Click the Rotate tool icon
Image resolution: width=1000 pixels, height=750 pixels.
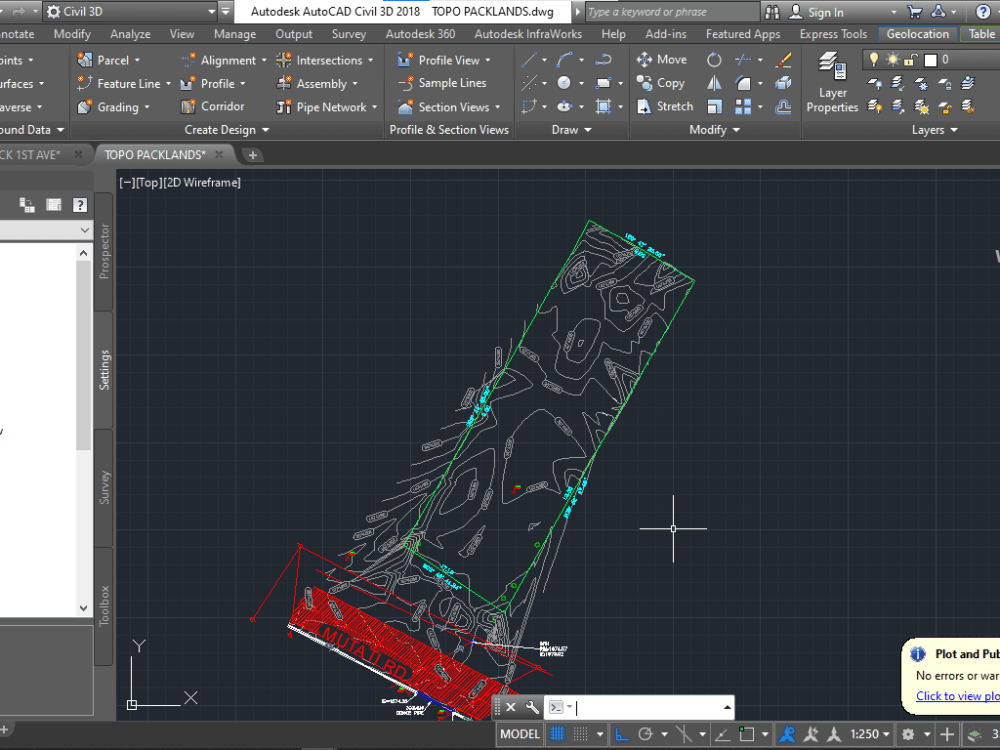click(x=714, y=60)
